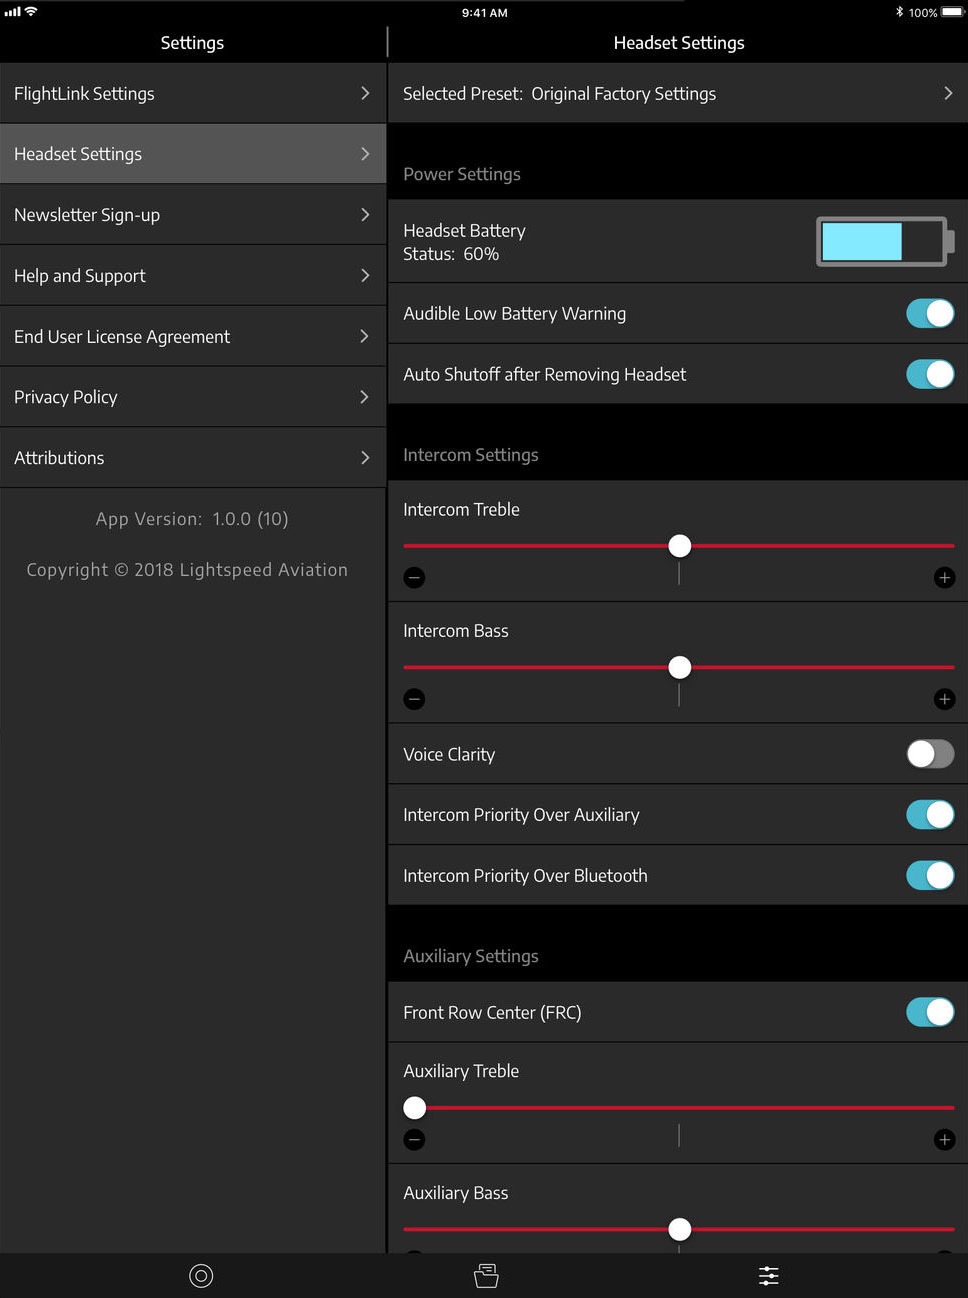
Task: Select Headset Settings in the sidebar
Action: click(192, 154)
